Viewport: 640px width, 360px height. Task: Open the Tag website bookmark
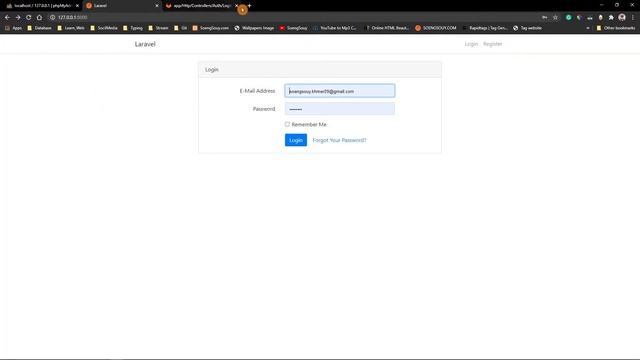527,28
